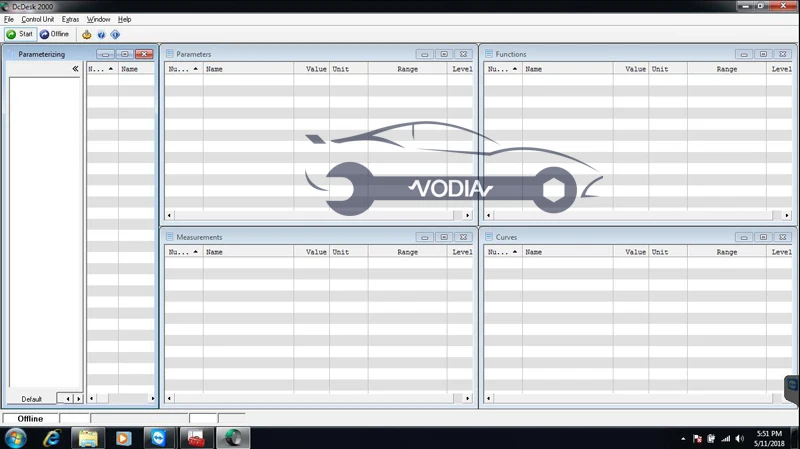Viewport: 800px width, 449px height.
Task: Open the Extras menu
Action: [70, 19]
